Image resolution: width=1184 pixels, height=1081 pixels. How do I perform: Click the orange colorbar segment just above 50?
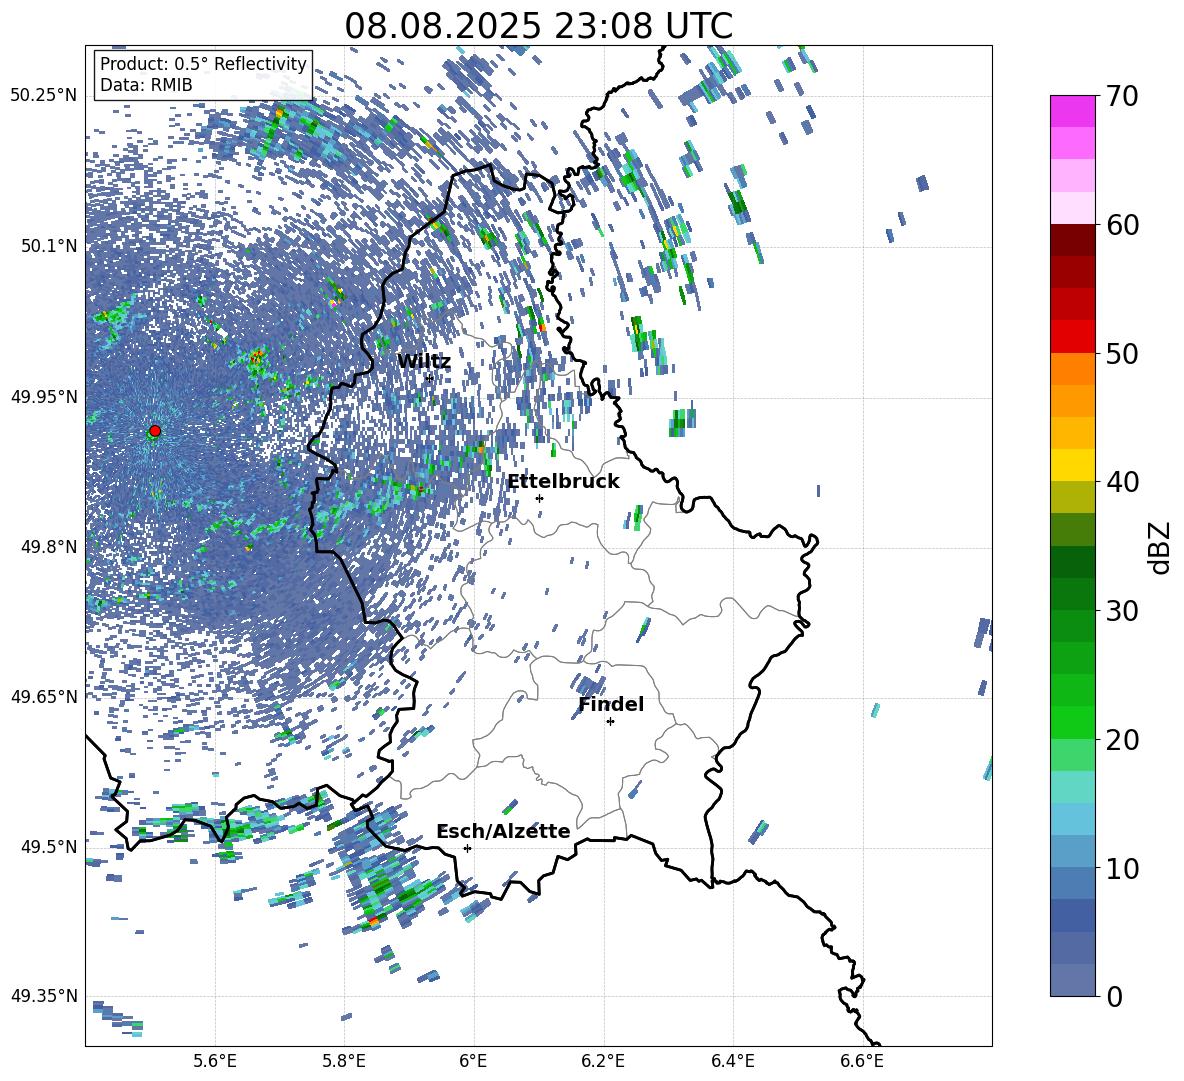click(x=1072, y=368)
